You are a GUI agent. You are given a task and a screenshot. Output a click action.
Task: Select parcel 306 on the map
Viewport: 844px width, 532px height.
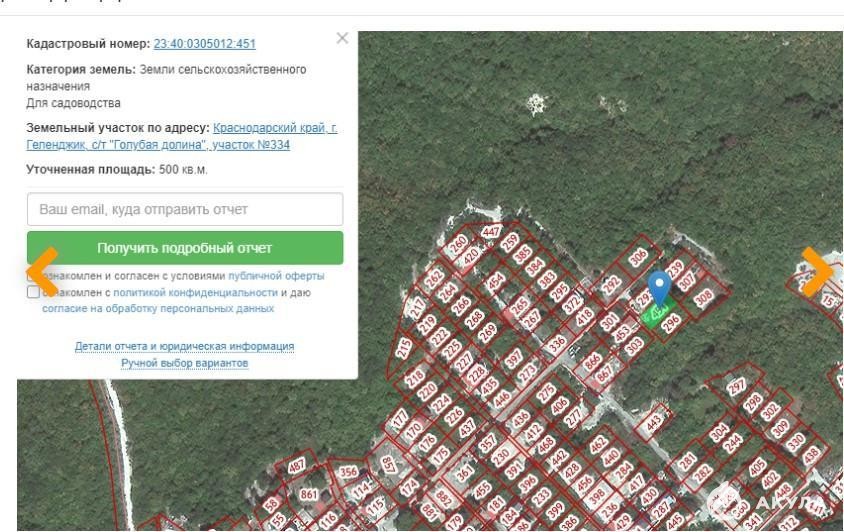638,259
